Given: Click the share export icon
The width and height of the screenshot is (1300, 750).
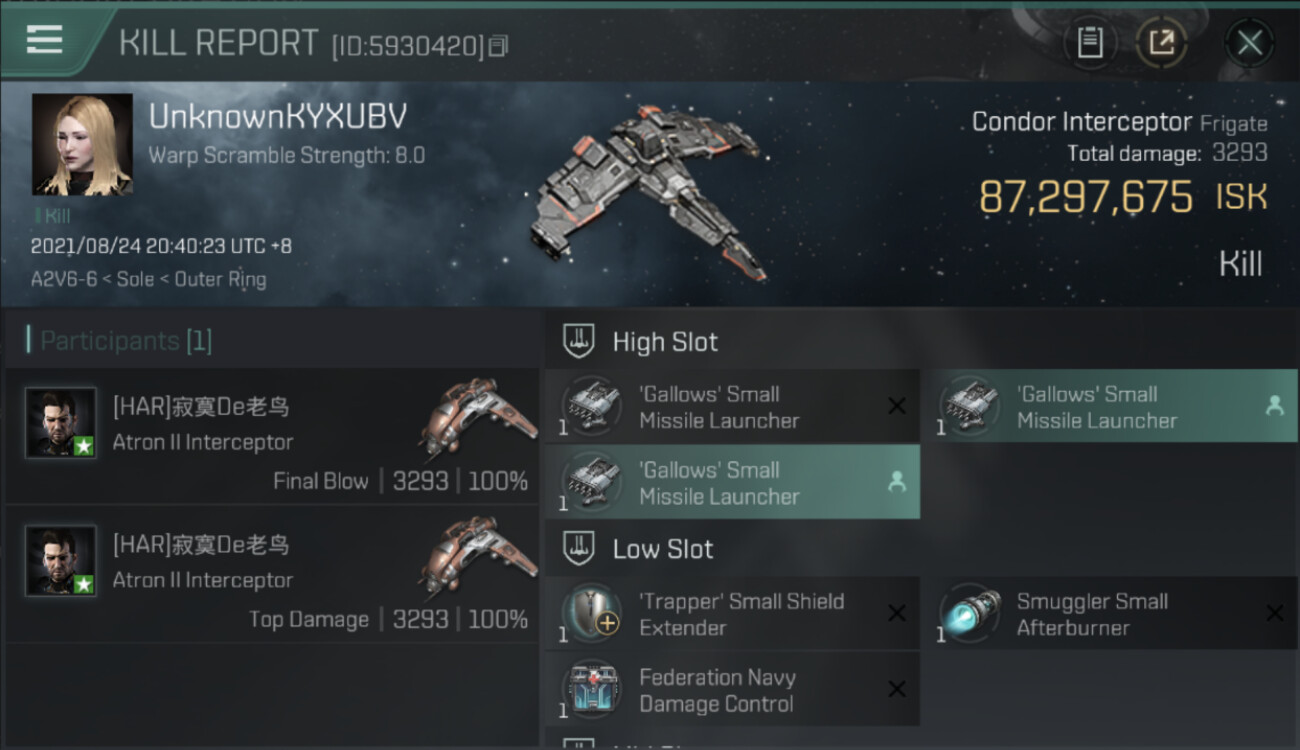Looking at the screenshot, I should [x=1161, y=43].
